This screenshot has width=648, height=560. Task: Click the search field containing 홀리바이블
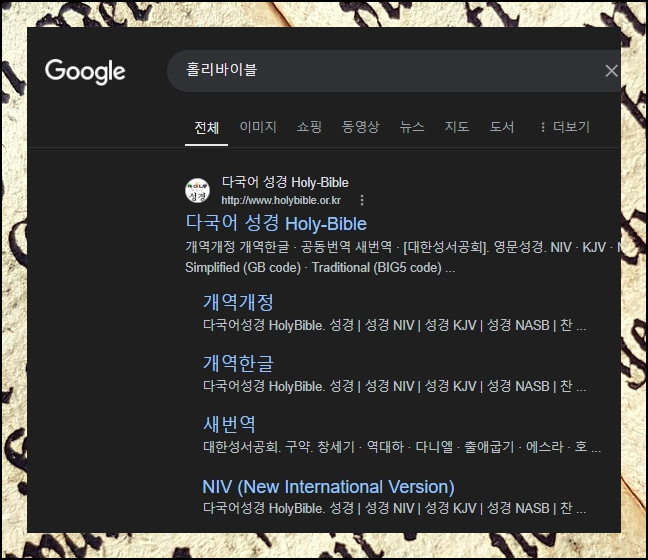[393, 71]
